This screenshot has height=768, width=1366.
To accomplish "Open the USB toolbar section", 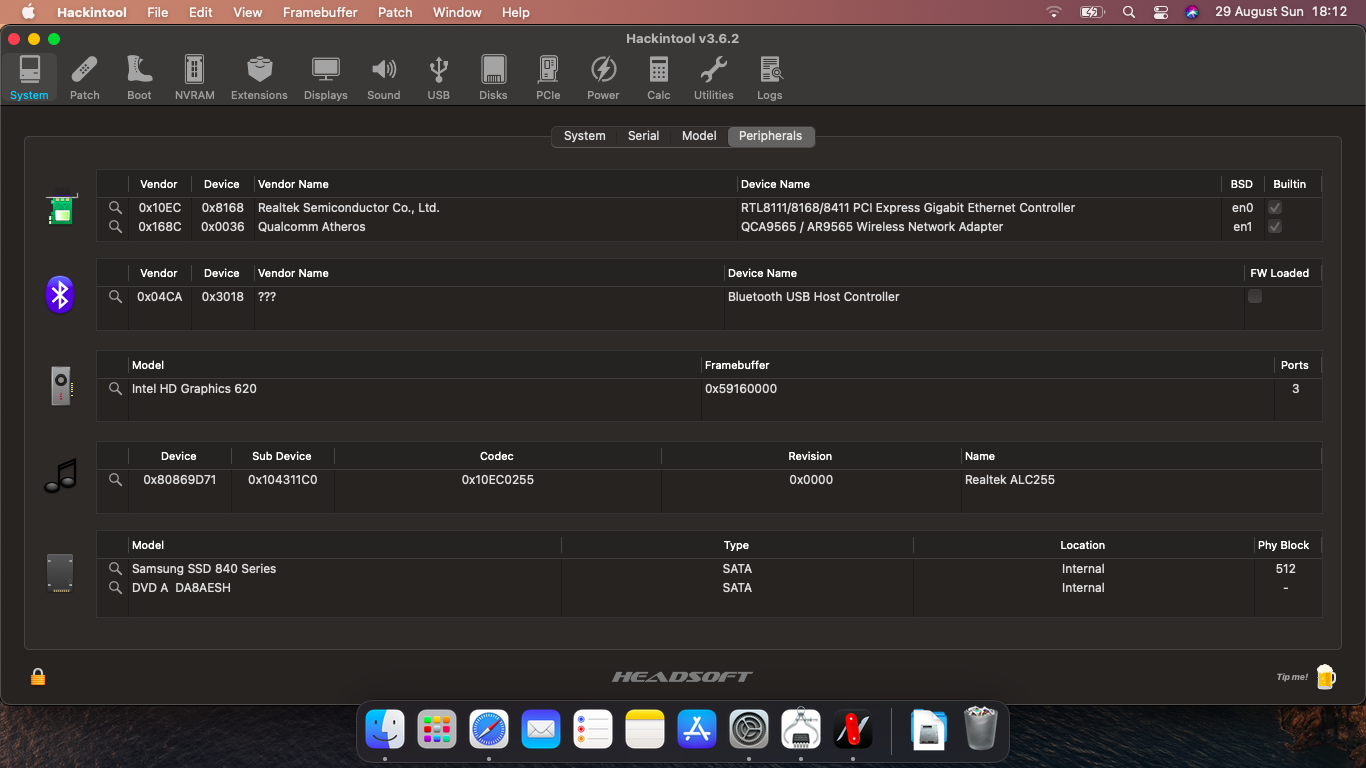I will point(438,77).
